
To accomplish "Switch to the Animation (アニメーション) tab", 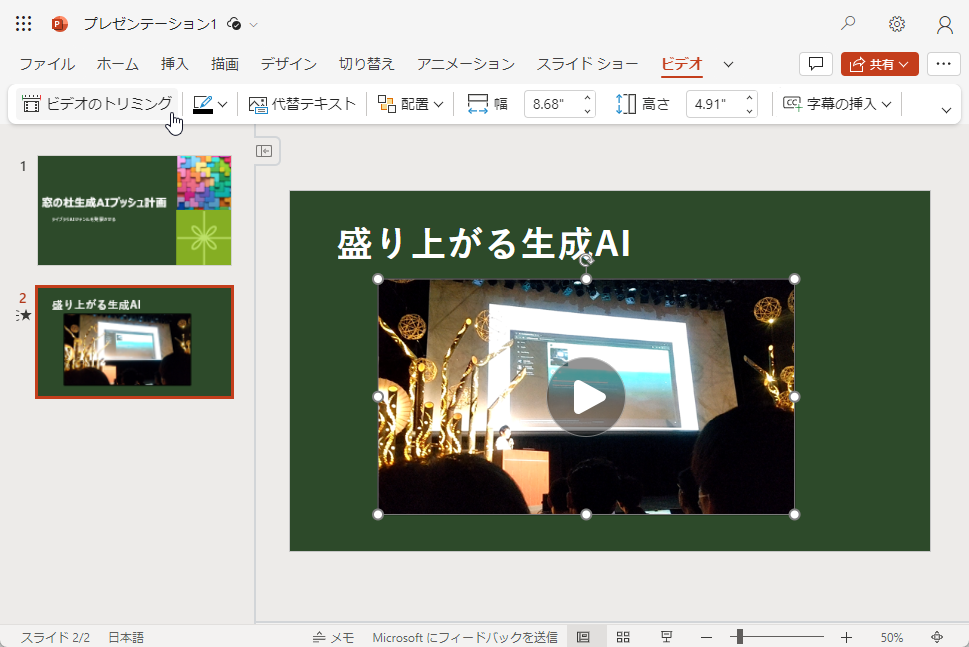I will (x=465, y=62).
